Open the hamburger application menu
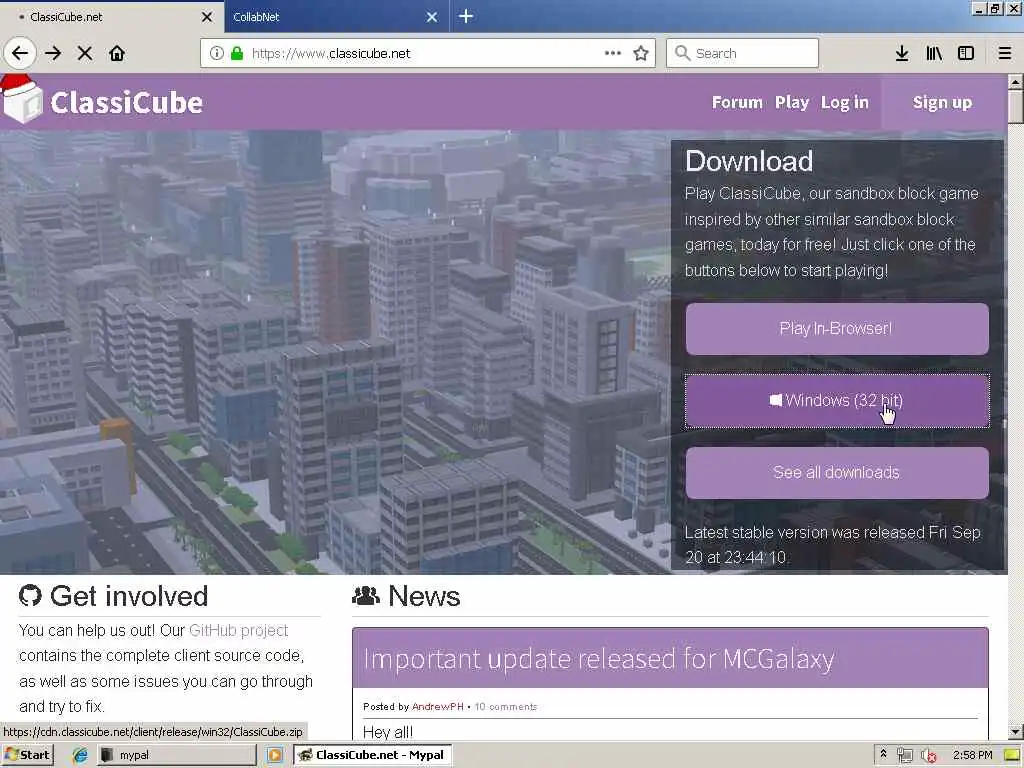Viewport: 1024px width, 768px height. (x=1005, y=54)
